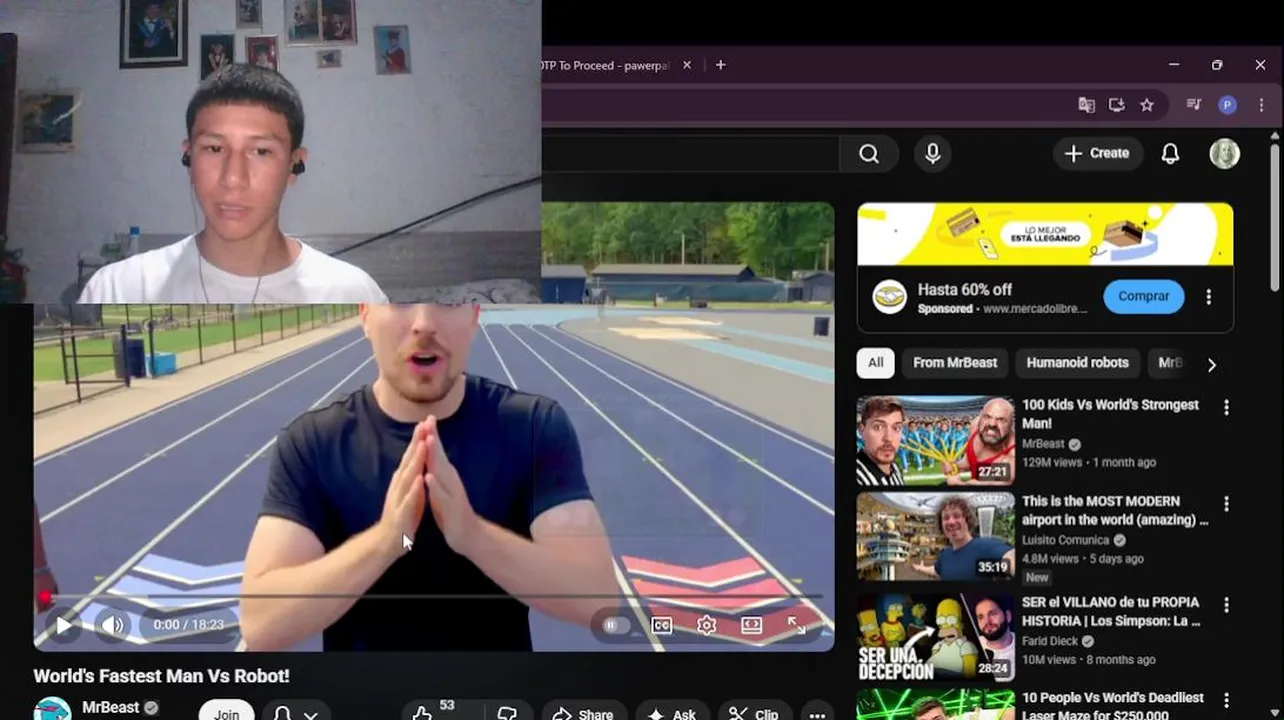
Task: Click the video progress bar
Action: [x=434, y=597]
